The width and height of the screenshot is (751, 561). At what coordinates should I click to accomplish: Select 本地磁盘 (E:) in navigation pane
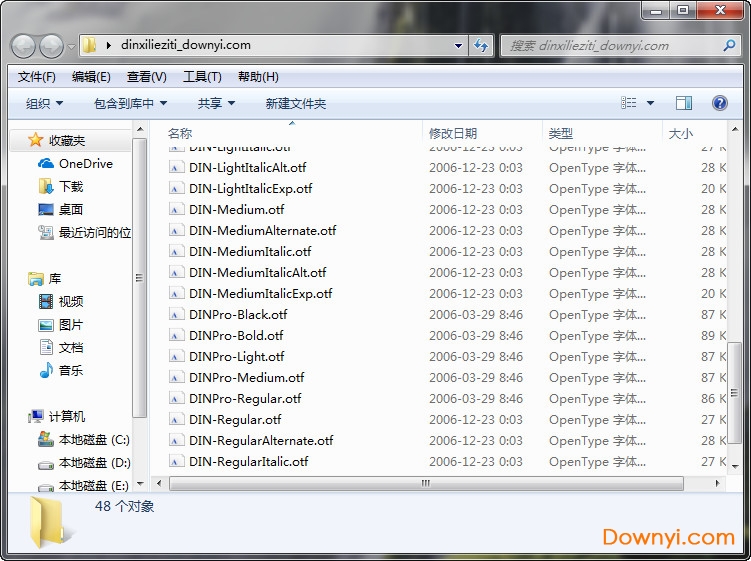point(94,486)
